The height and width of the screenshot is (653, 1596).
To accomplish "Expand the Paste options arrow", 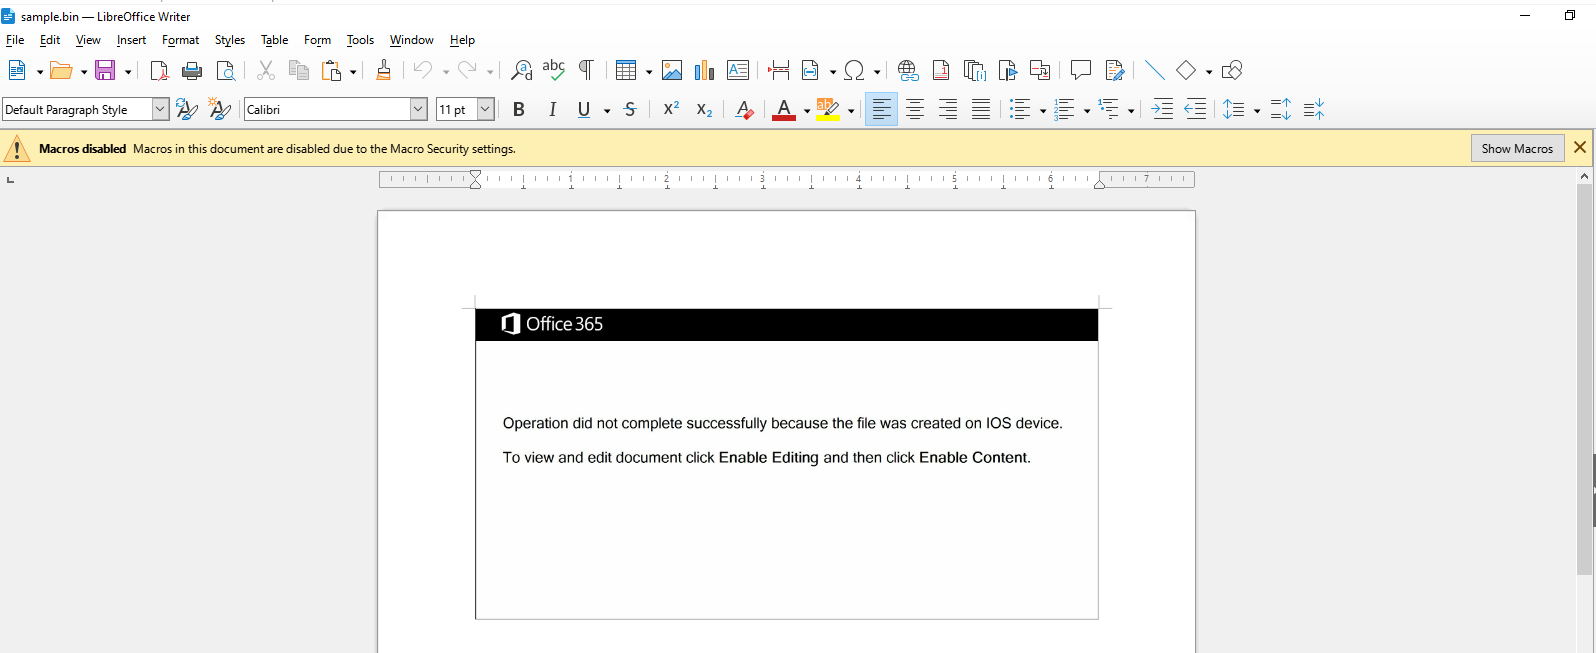I will (353, 71).
